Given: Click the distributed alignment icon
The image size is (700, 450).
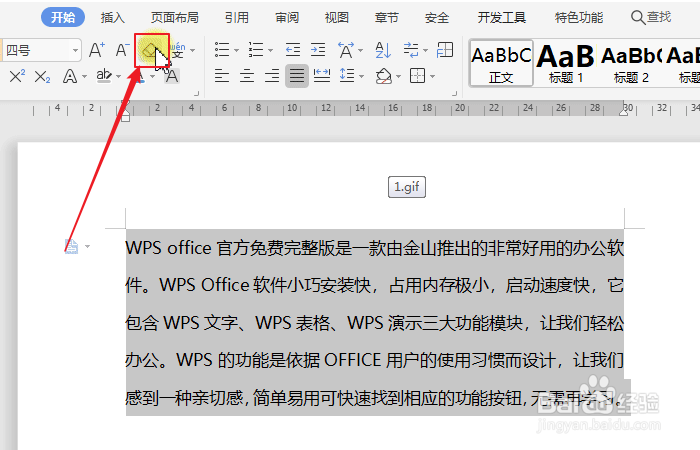Looking at the screenshot, I should (322, 76).
